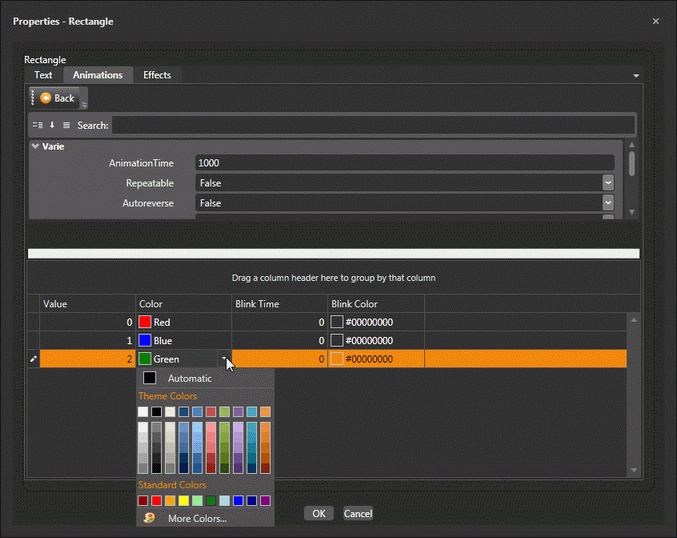Open the tab list dropdown arrow
This screenshot has height=538, width=677.
636,76
